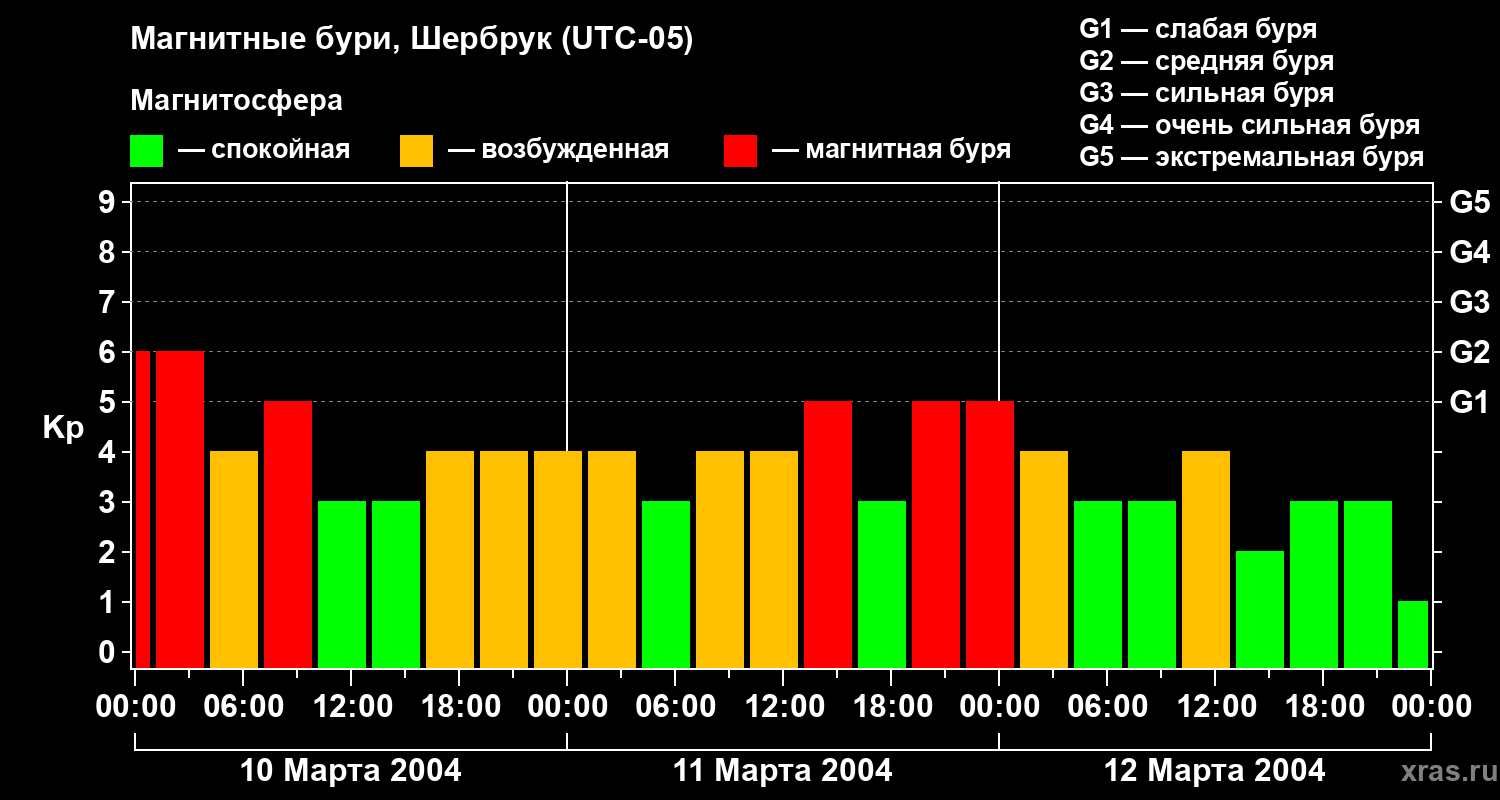Click the green "спокойная" legend swatch
Screen dimensions: 1500x800
146,151
